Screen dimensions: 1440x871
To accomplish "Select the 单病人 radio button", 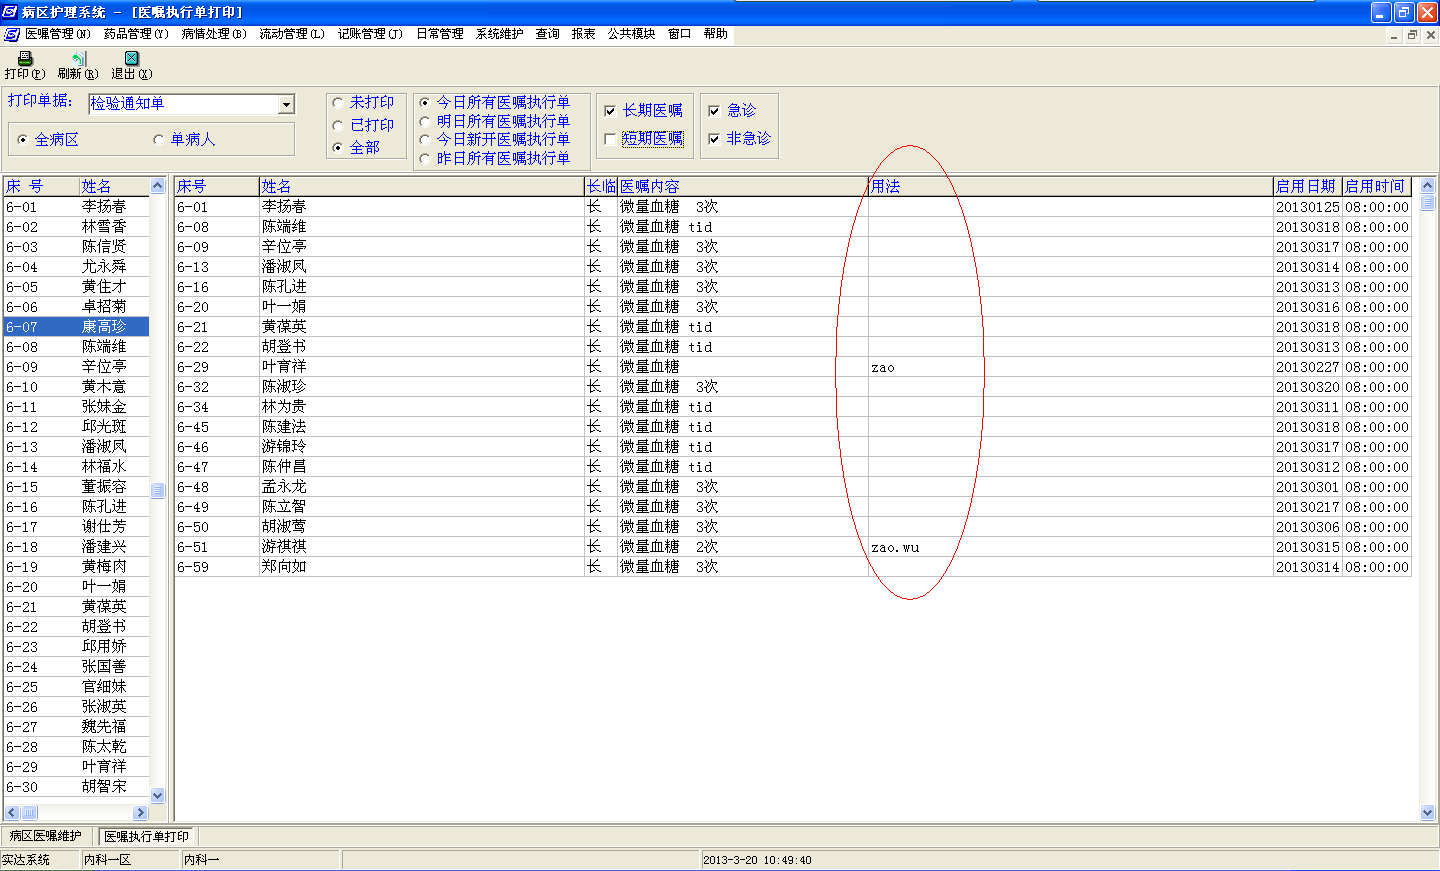I will point(158,140).
